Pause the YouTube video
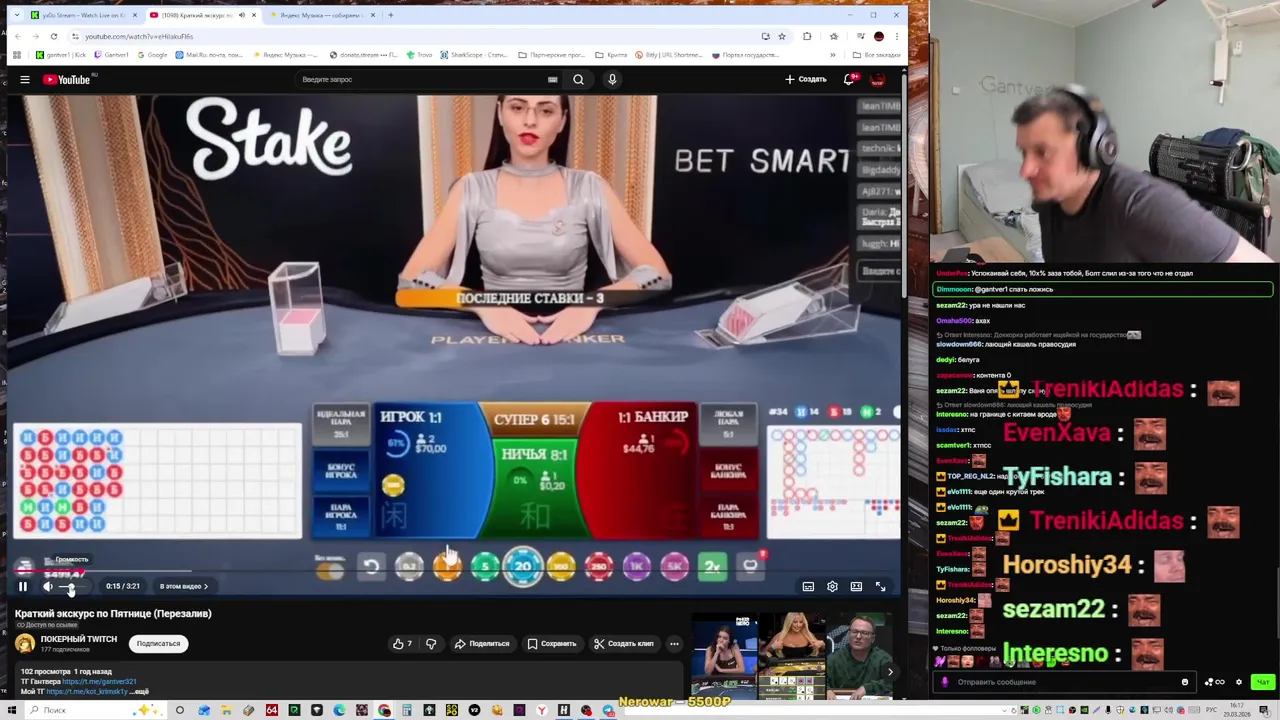1280x720 pixels. (22, 586)
